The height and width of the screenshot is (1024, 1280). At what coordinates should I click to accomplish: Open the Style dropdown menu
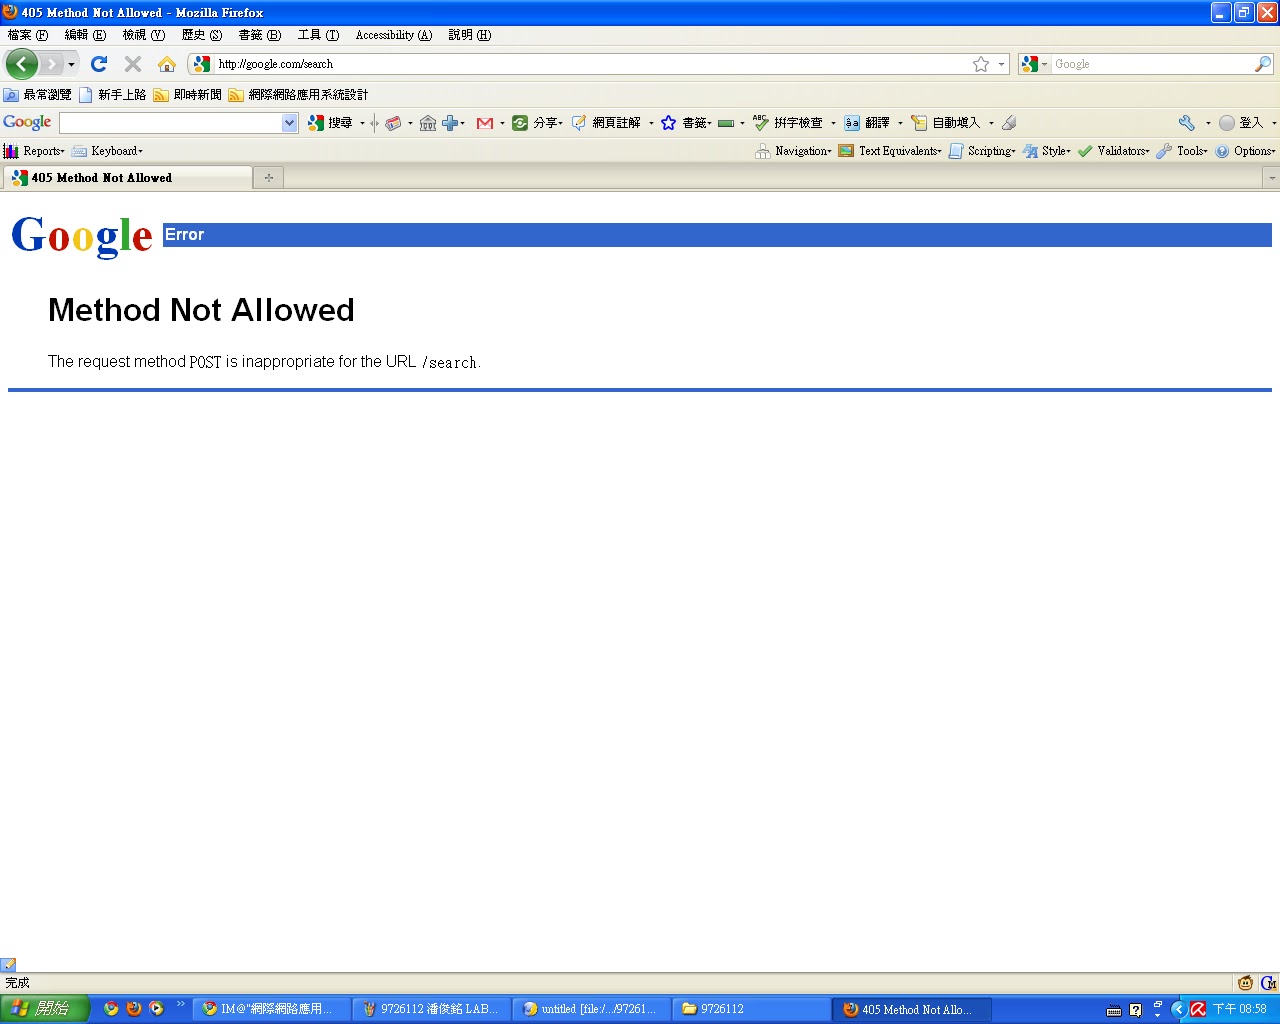point(1046,151)
